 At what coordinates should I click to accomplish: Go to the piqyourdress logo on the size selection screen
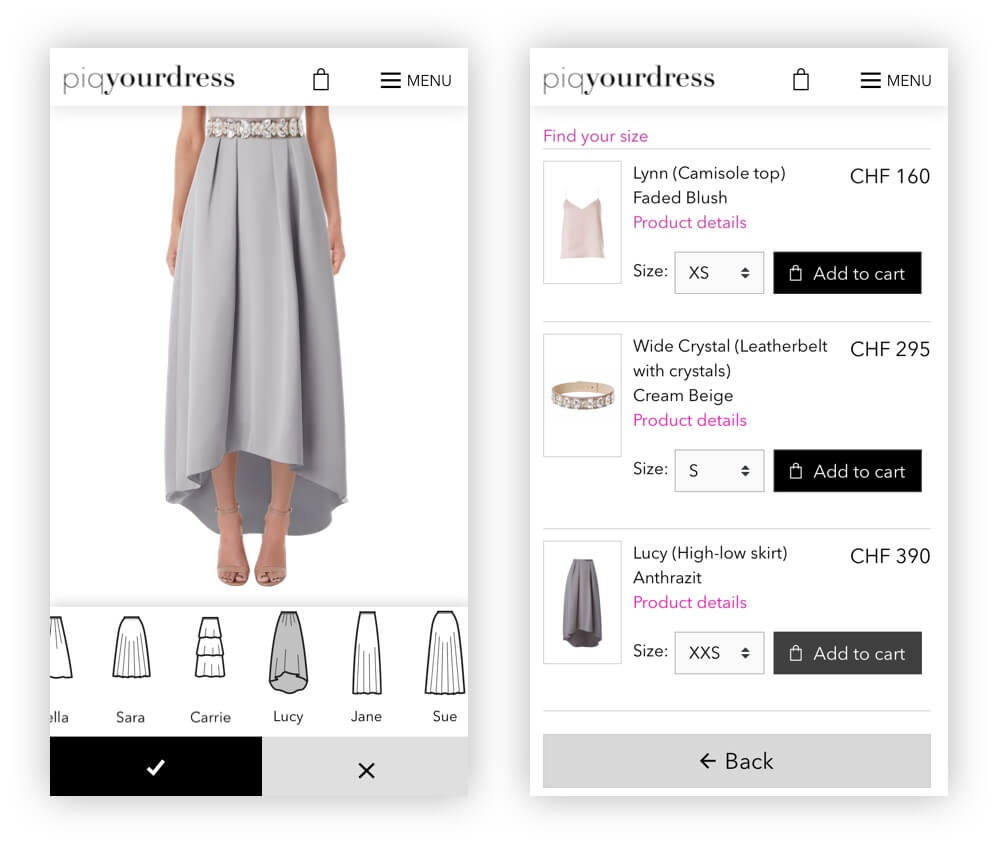coord(629,79)
